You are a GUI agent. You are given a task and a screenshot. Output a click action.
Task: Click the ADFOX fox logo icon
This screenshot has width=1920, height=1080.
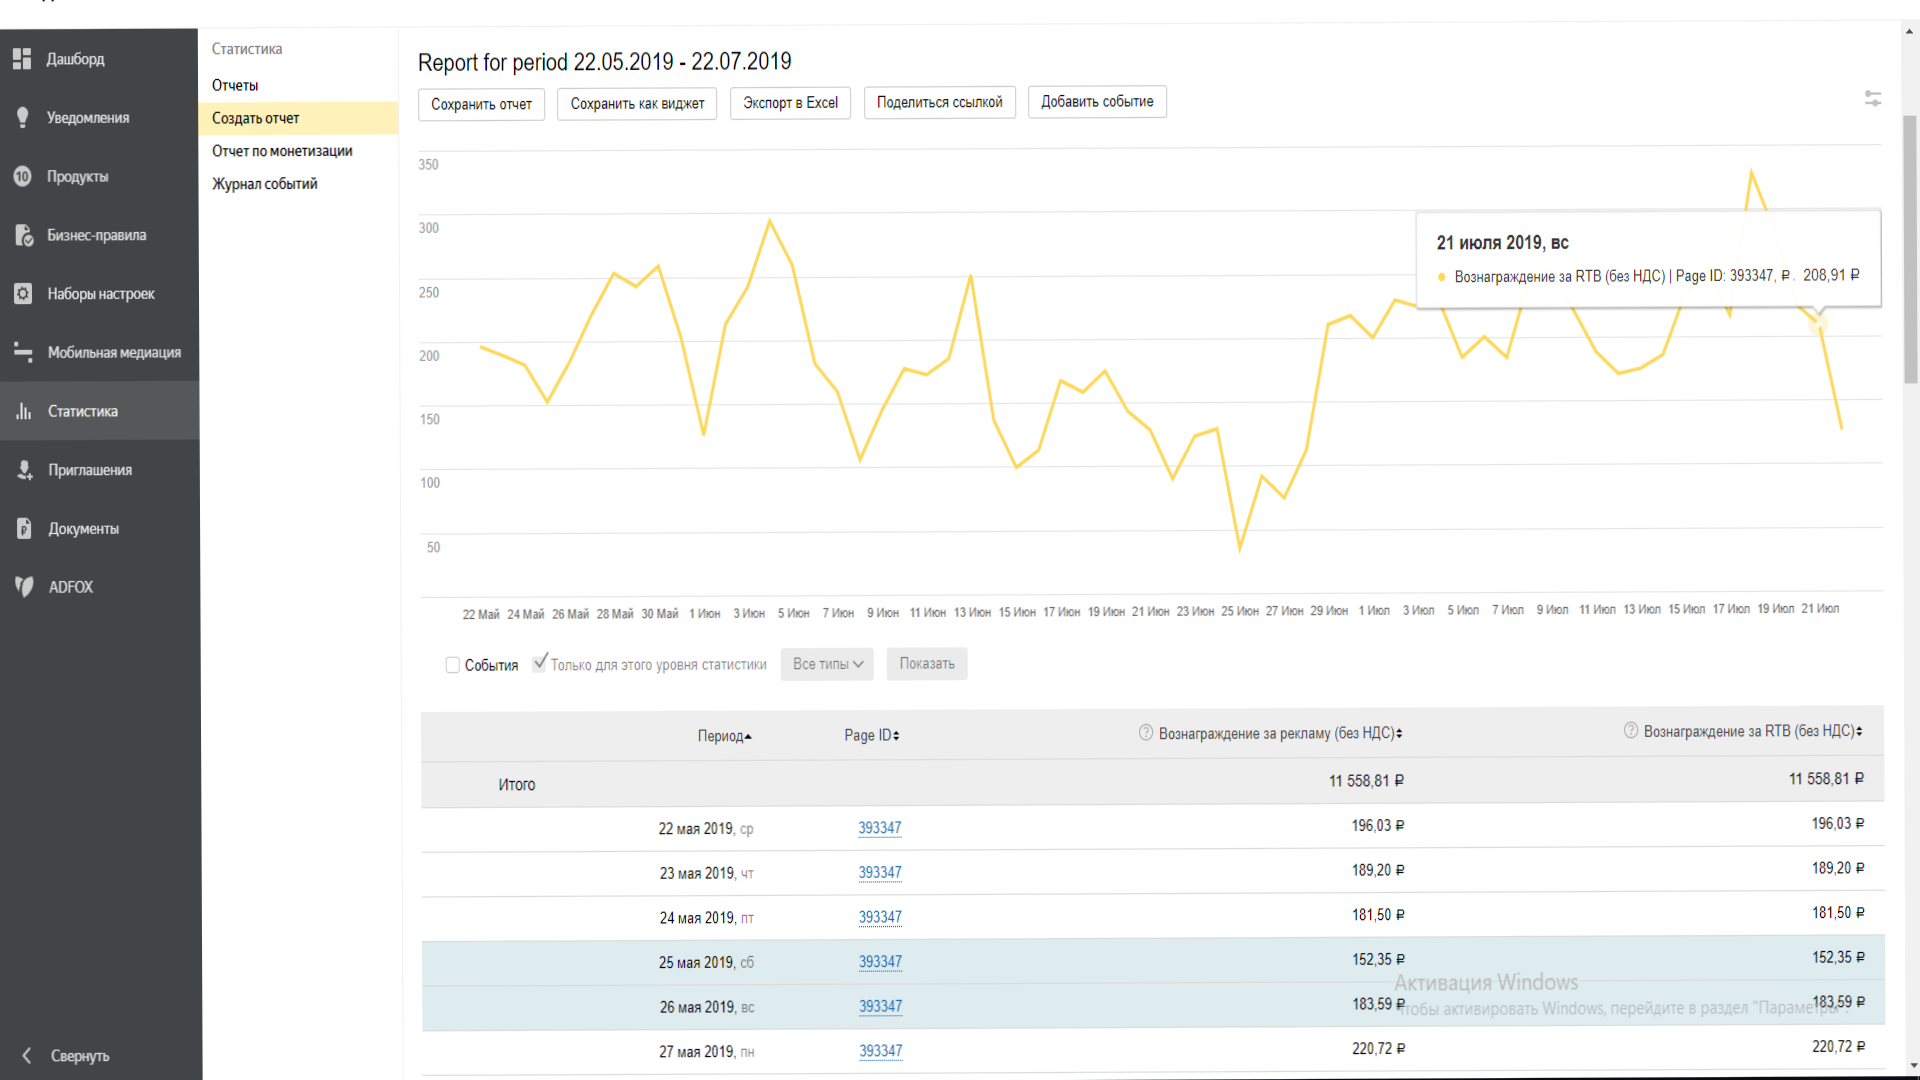tap(24, 587)
